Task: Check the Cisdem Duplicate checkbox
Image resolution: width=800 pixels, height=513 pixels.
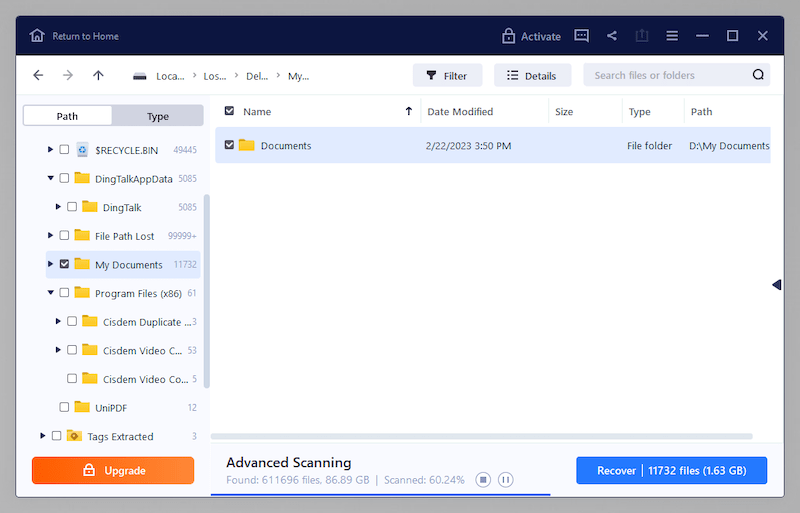Action: tap(72, 321)
